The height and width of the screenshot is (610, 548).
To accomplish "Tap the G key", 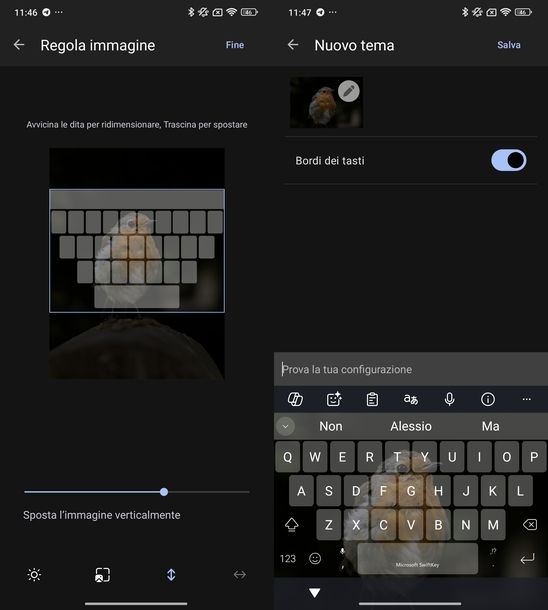I will click(x=411, y=491).
